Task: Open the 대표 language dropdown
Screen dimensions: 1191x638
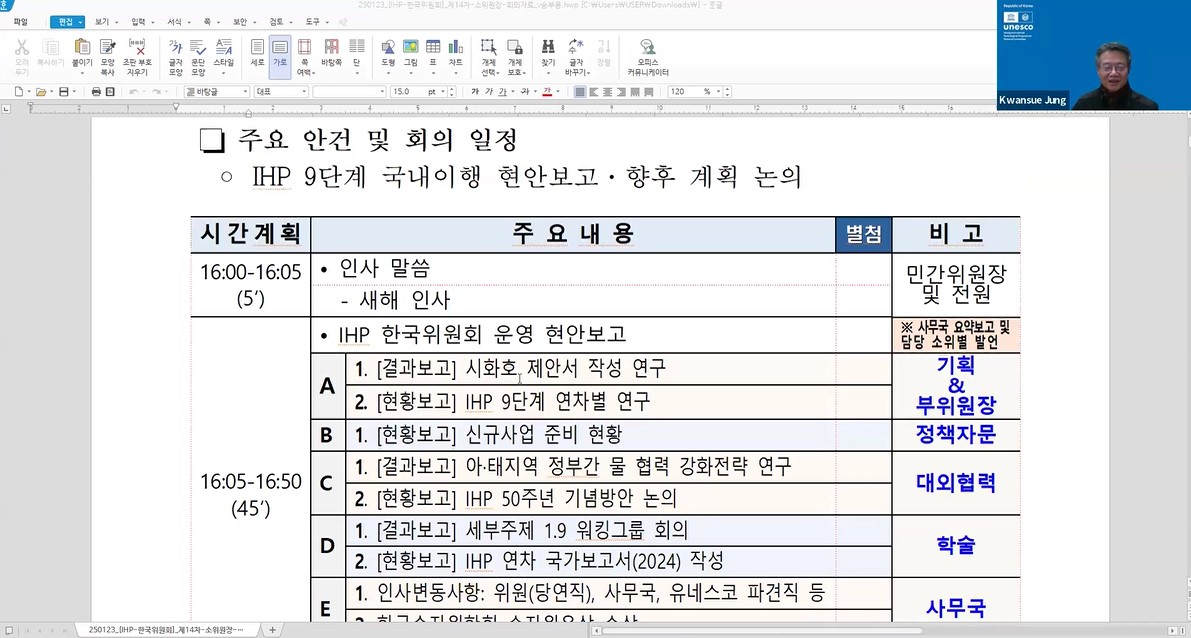Action: point(281,92)
